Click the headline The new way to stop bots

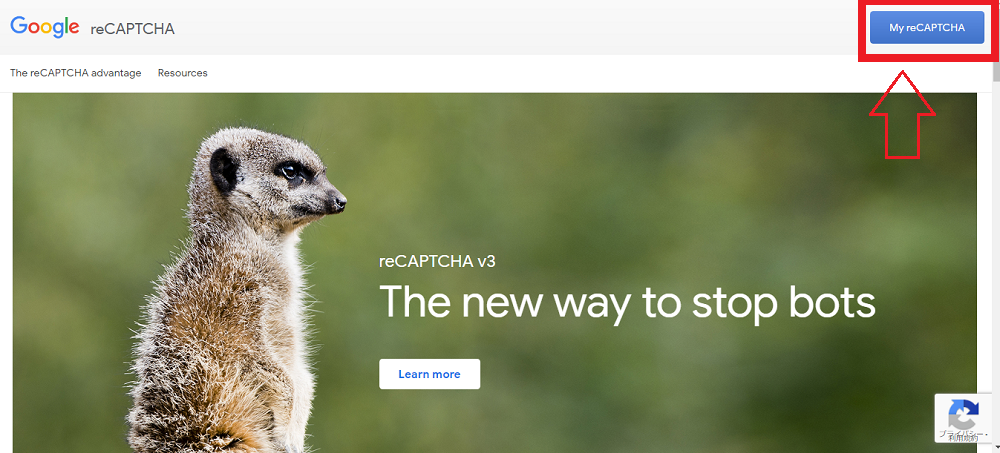[627, 302]
